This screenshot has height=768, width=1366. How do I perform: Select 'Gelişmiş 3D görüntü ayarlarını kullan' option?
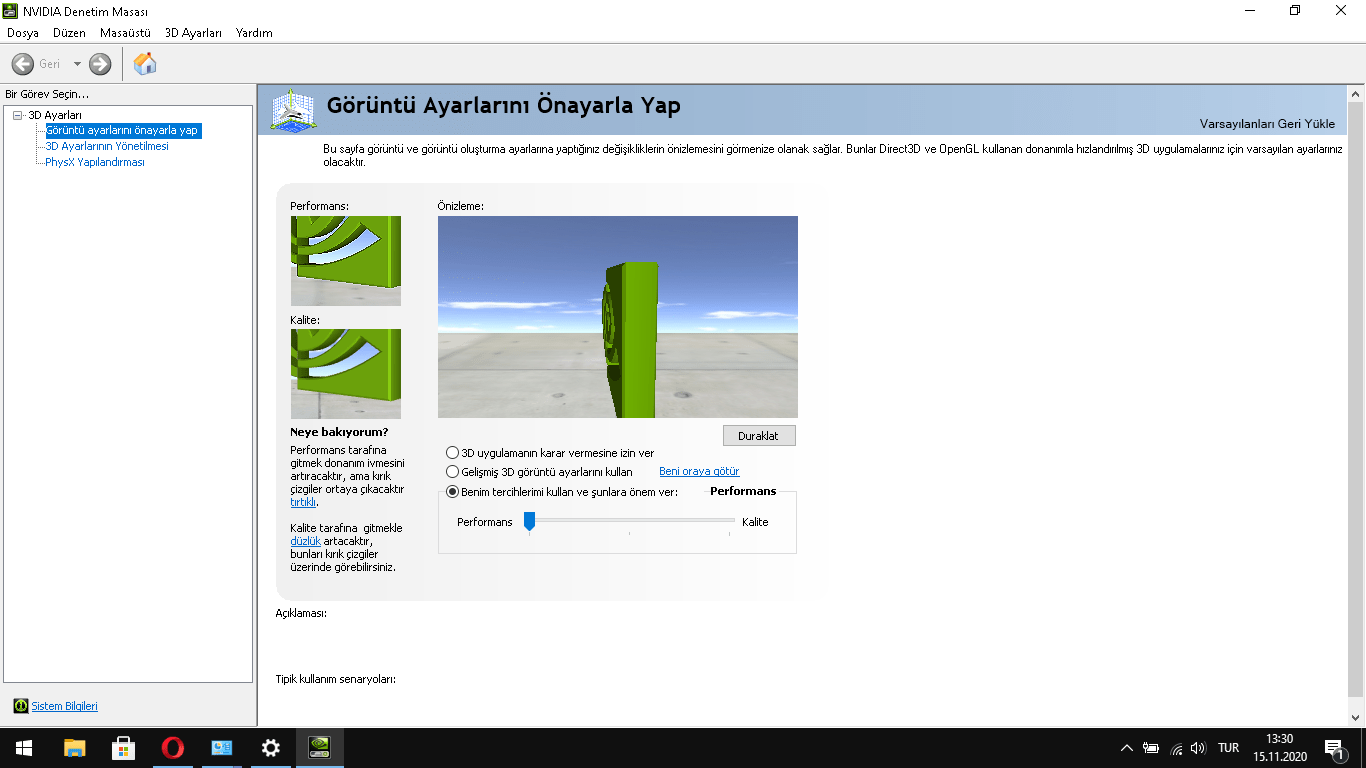pos(540,471)
